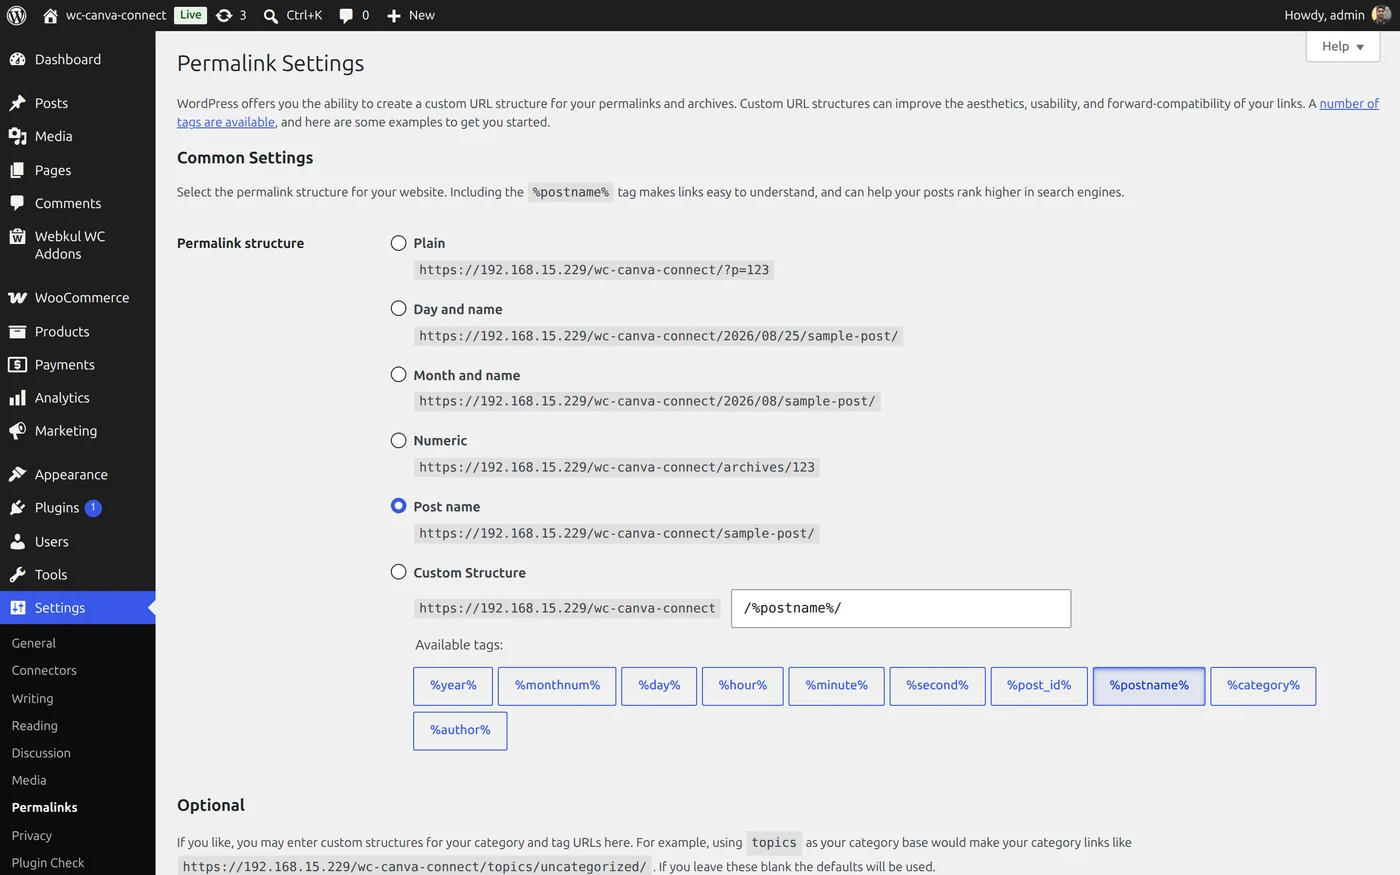Viewport: 1400px width, 875px height.
Task: Click the Products box icon
Action: click(17, 332)
